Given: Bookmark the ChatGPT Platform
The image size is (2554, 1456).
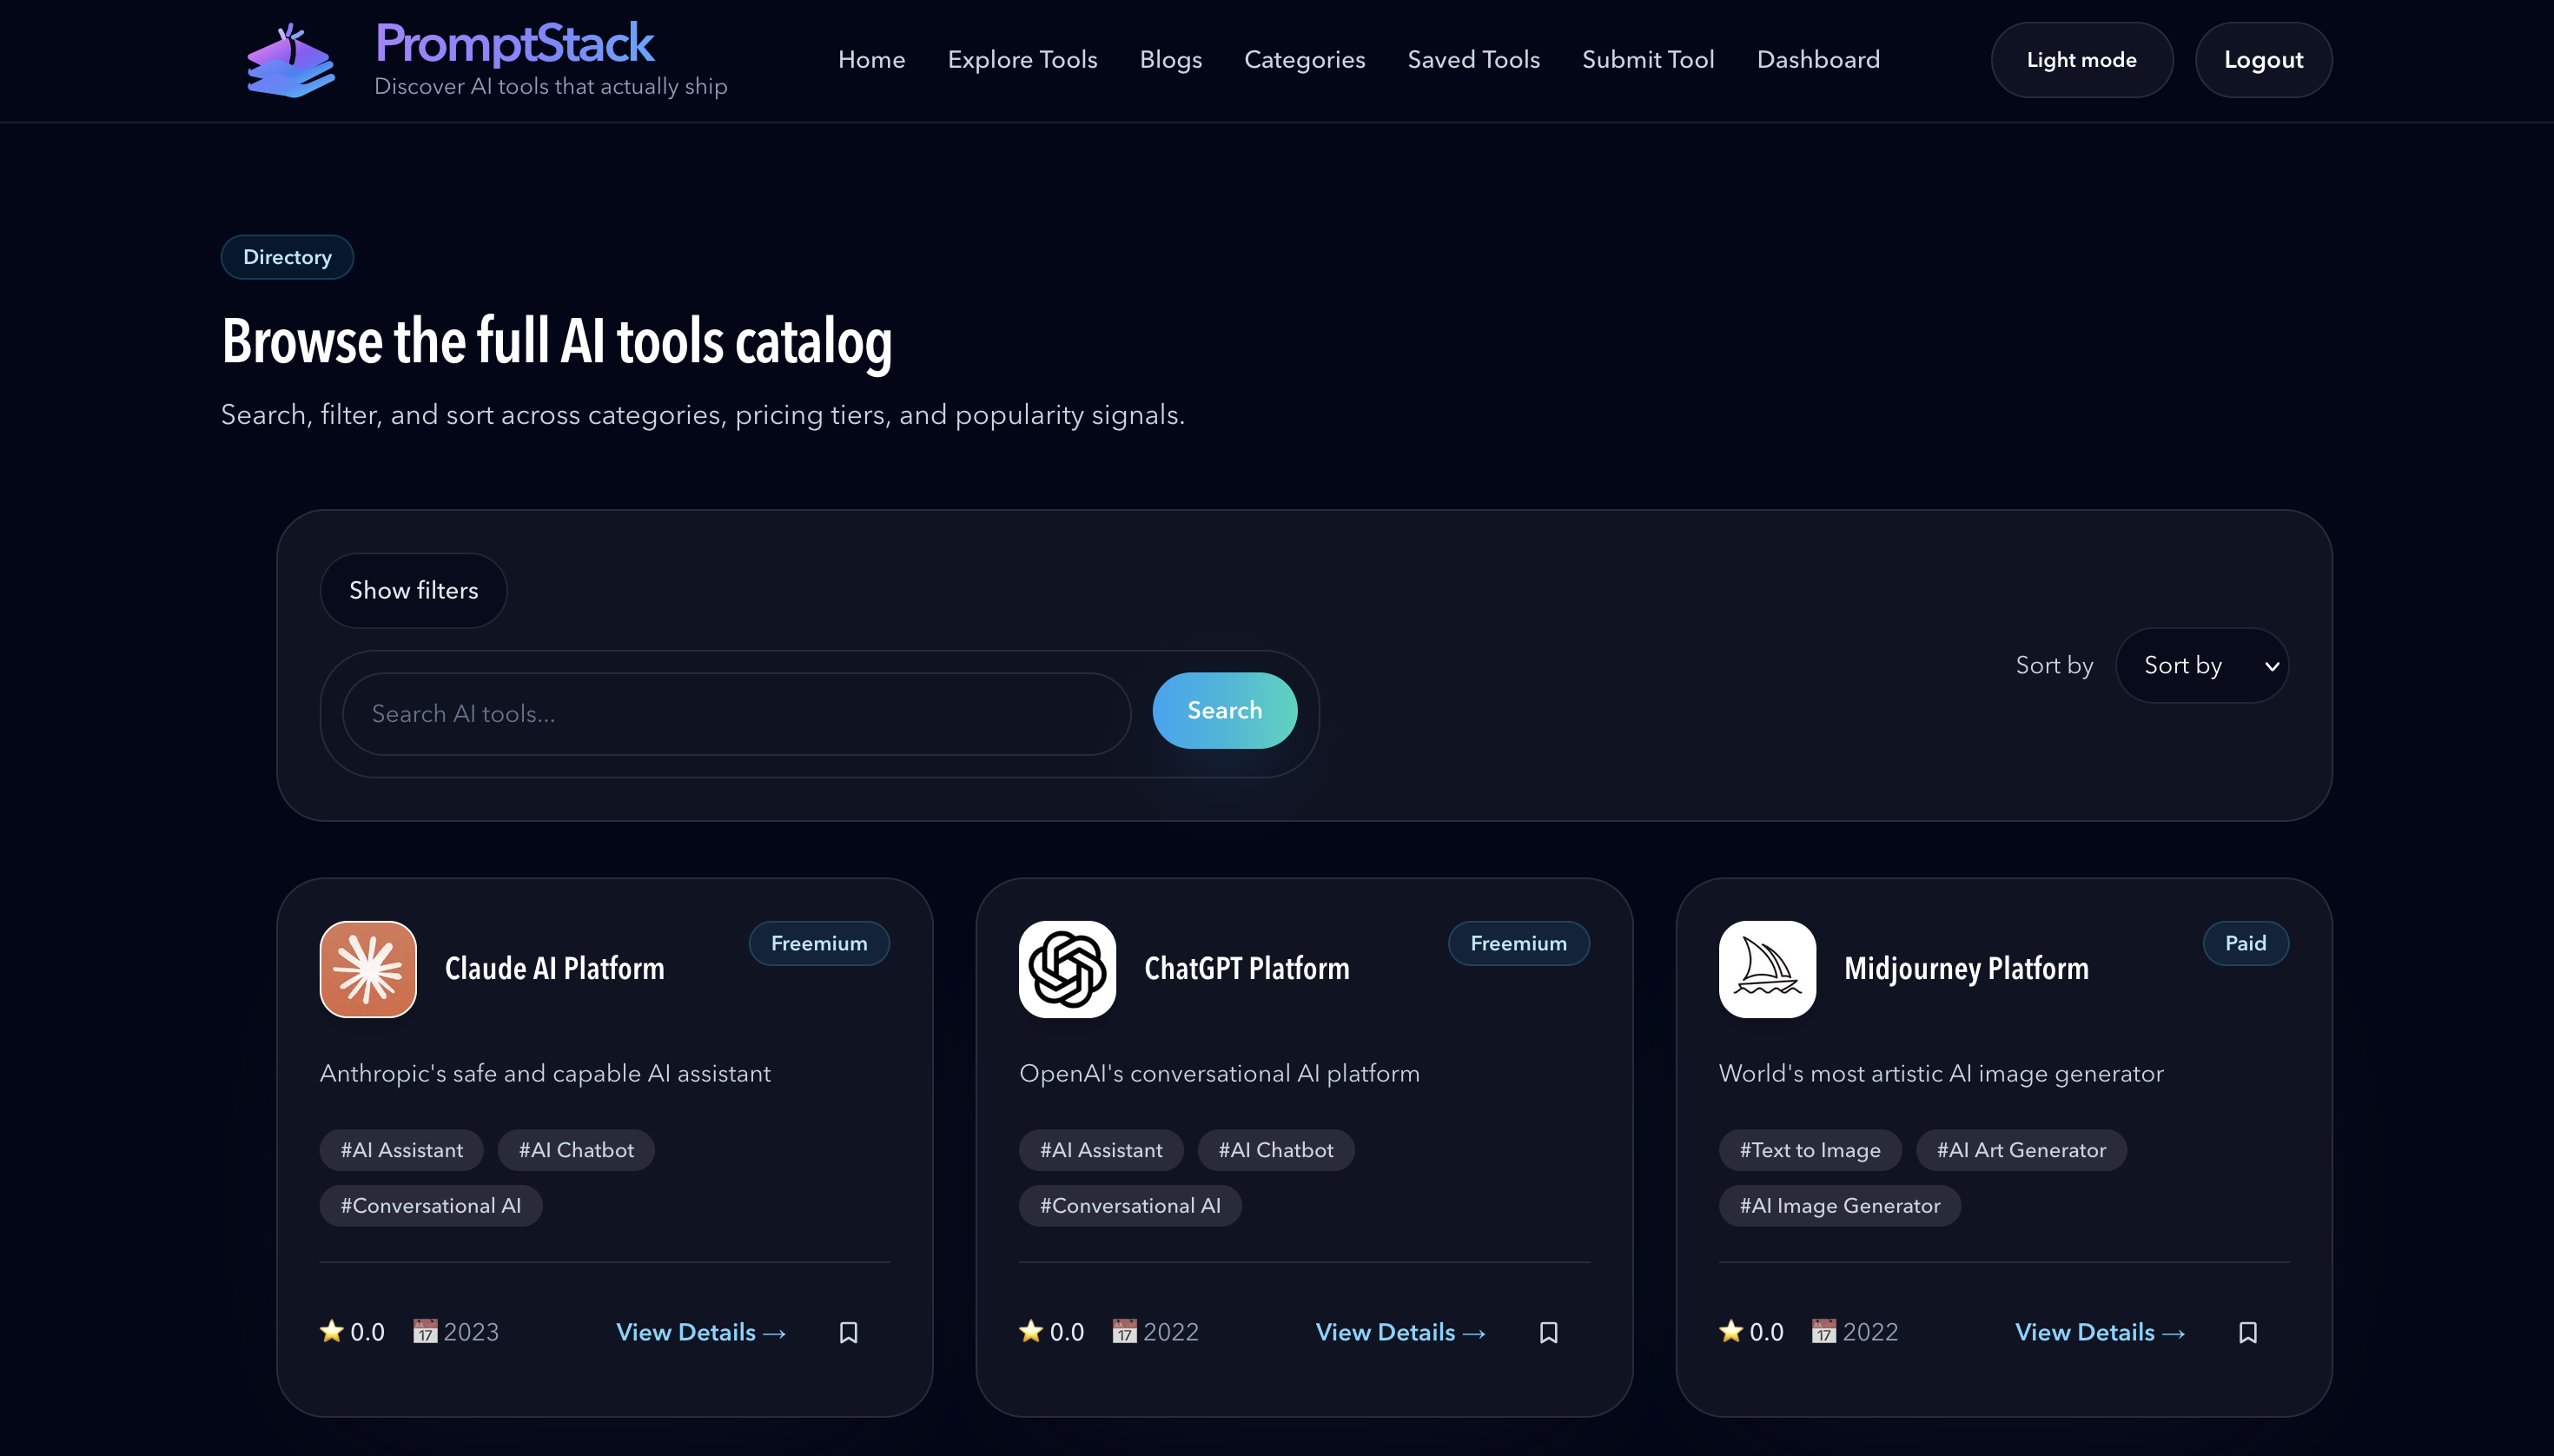Looking at the screenshot, I should coord(1548,1332).
